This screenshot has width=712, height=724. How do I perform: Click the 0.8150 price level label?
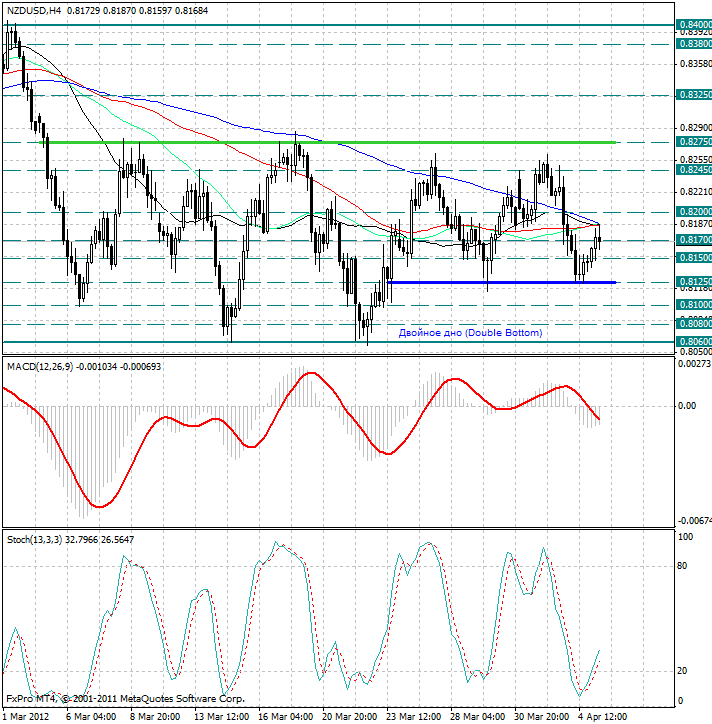click(693, 258)
